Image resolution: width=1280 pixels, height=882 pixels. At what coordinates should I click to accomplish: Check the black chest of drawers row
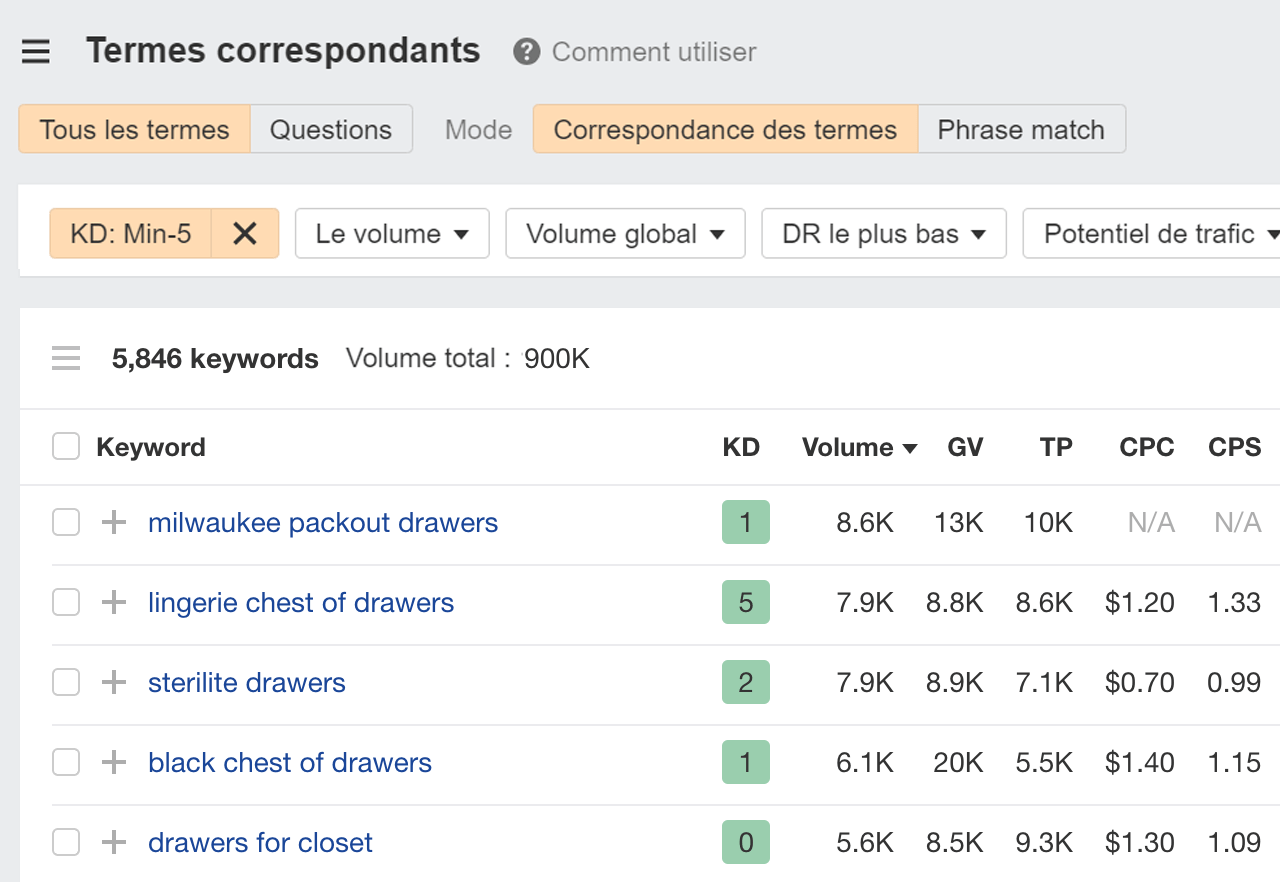click(65, 762)
